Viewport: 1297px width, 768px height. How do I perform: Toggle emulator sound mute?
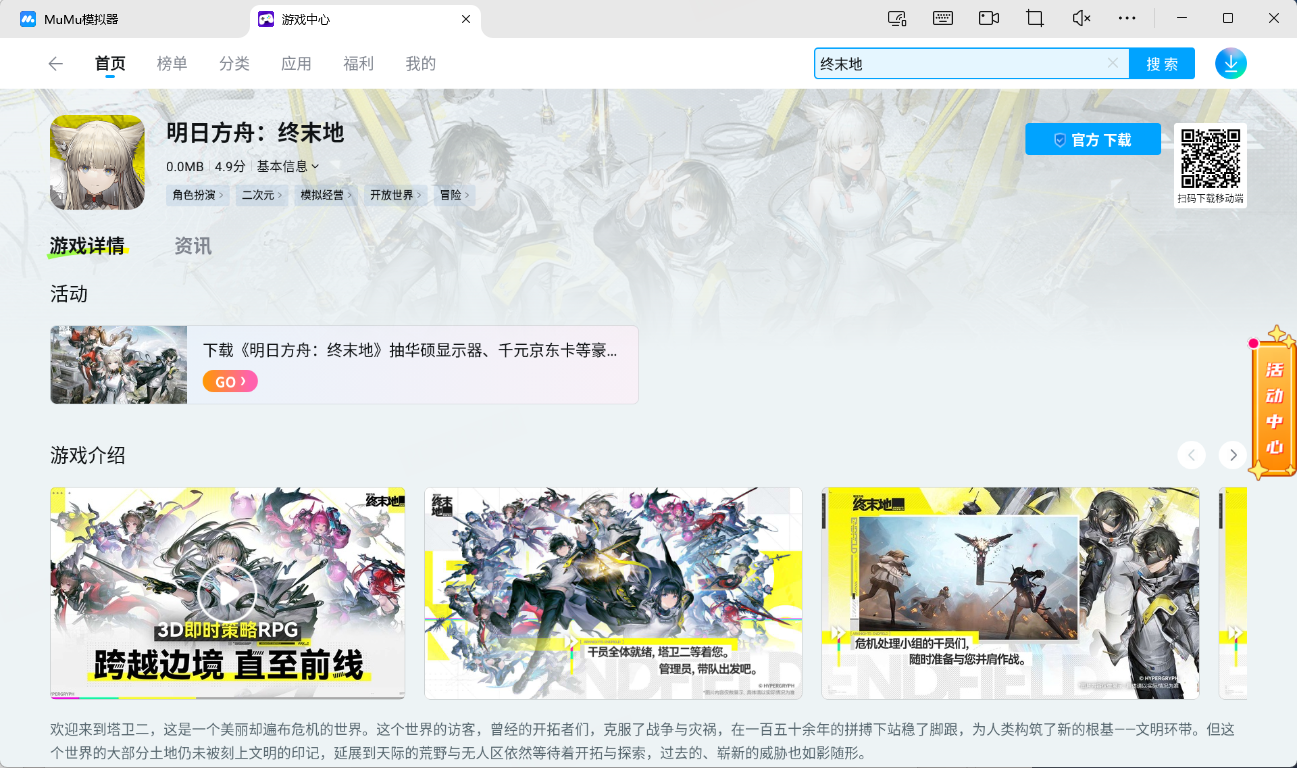[x=1080, y=19]
